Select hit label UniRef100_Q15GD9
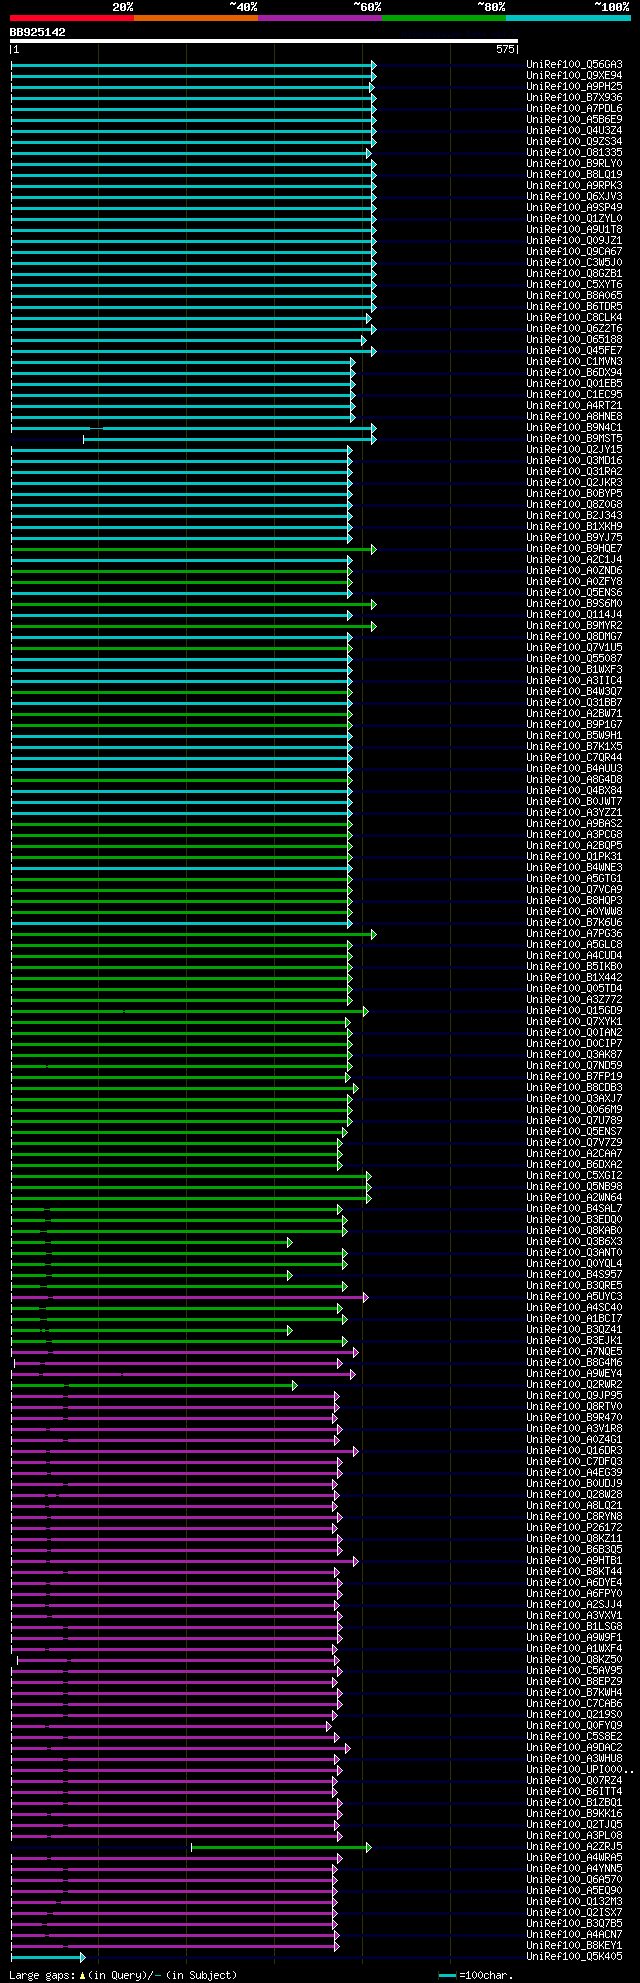 (x=574, y=1010)
